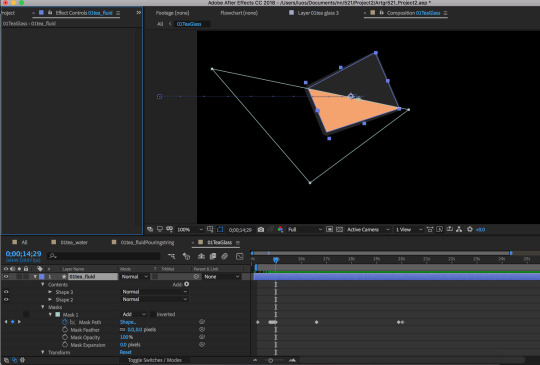Open the Timeline panel from viewer icon
The image size is (540, 365).
449,229
